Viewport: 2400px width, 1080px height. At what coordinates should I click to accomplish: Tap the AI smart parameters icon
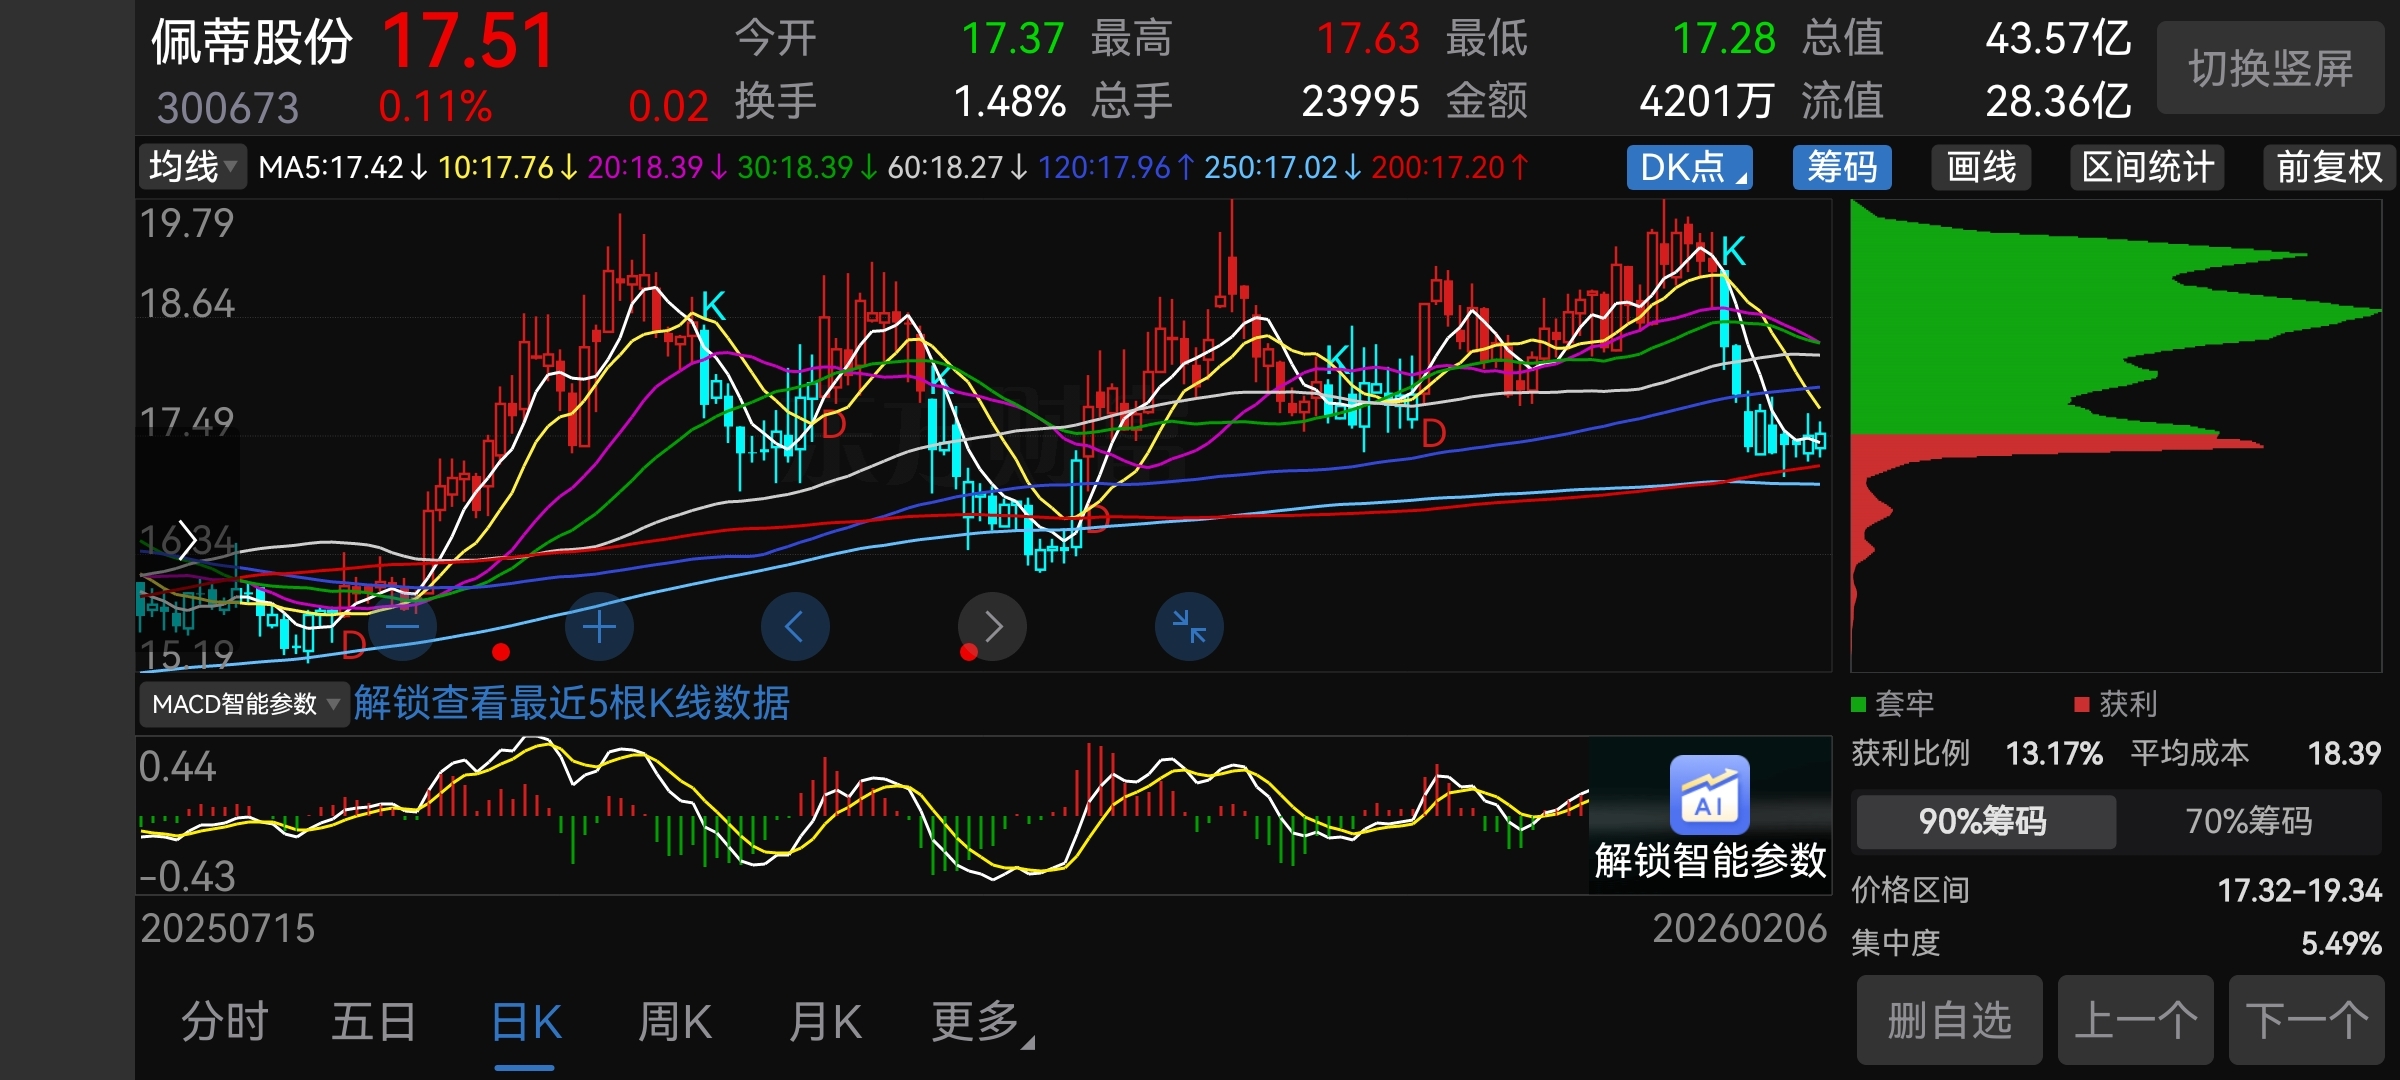[1709, 795]
